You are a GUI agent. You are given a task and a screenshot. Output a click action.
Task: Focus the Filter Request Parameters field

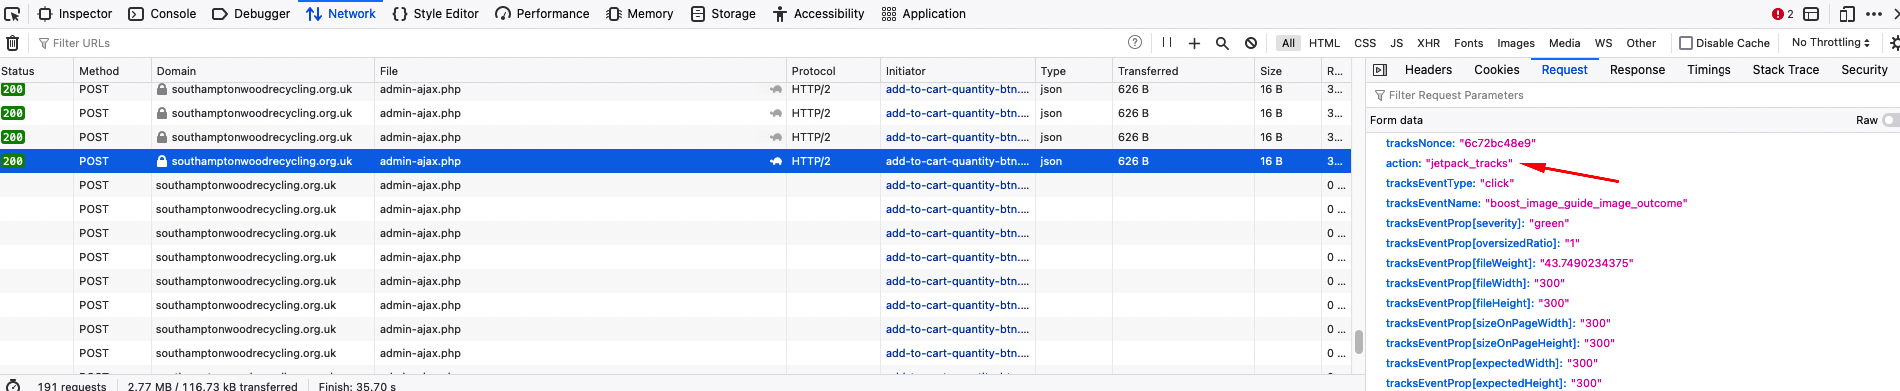pos(1632,95)
